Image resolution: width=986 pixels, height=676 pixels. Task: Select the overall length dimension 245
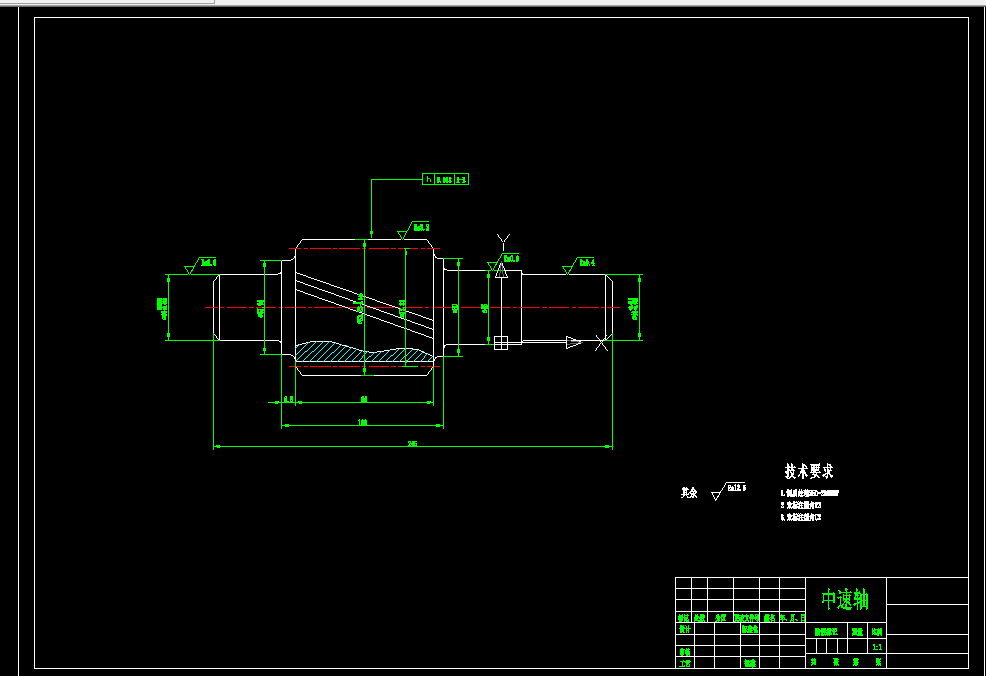pos(413,444)
